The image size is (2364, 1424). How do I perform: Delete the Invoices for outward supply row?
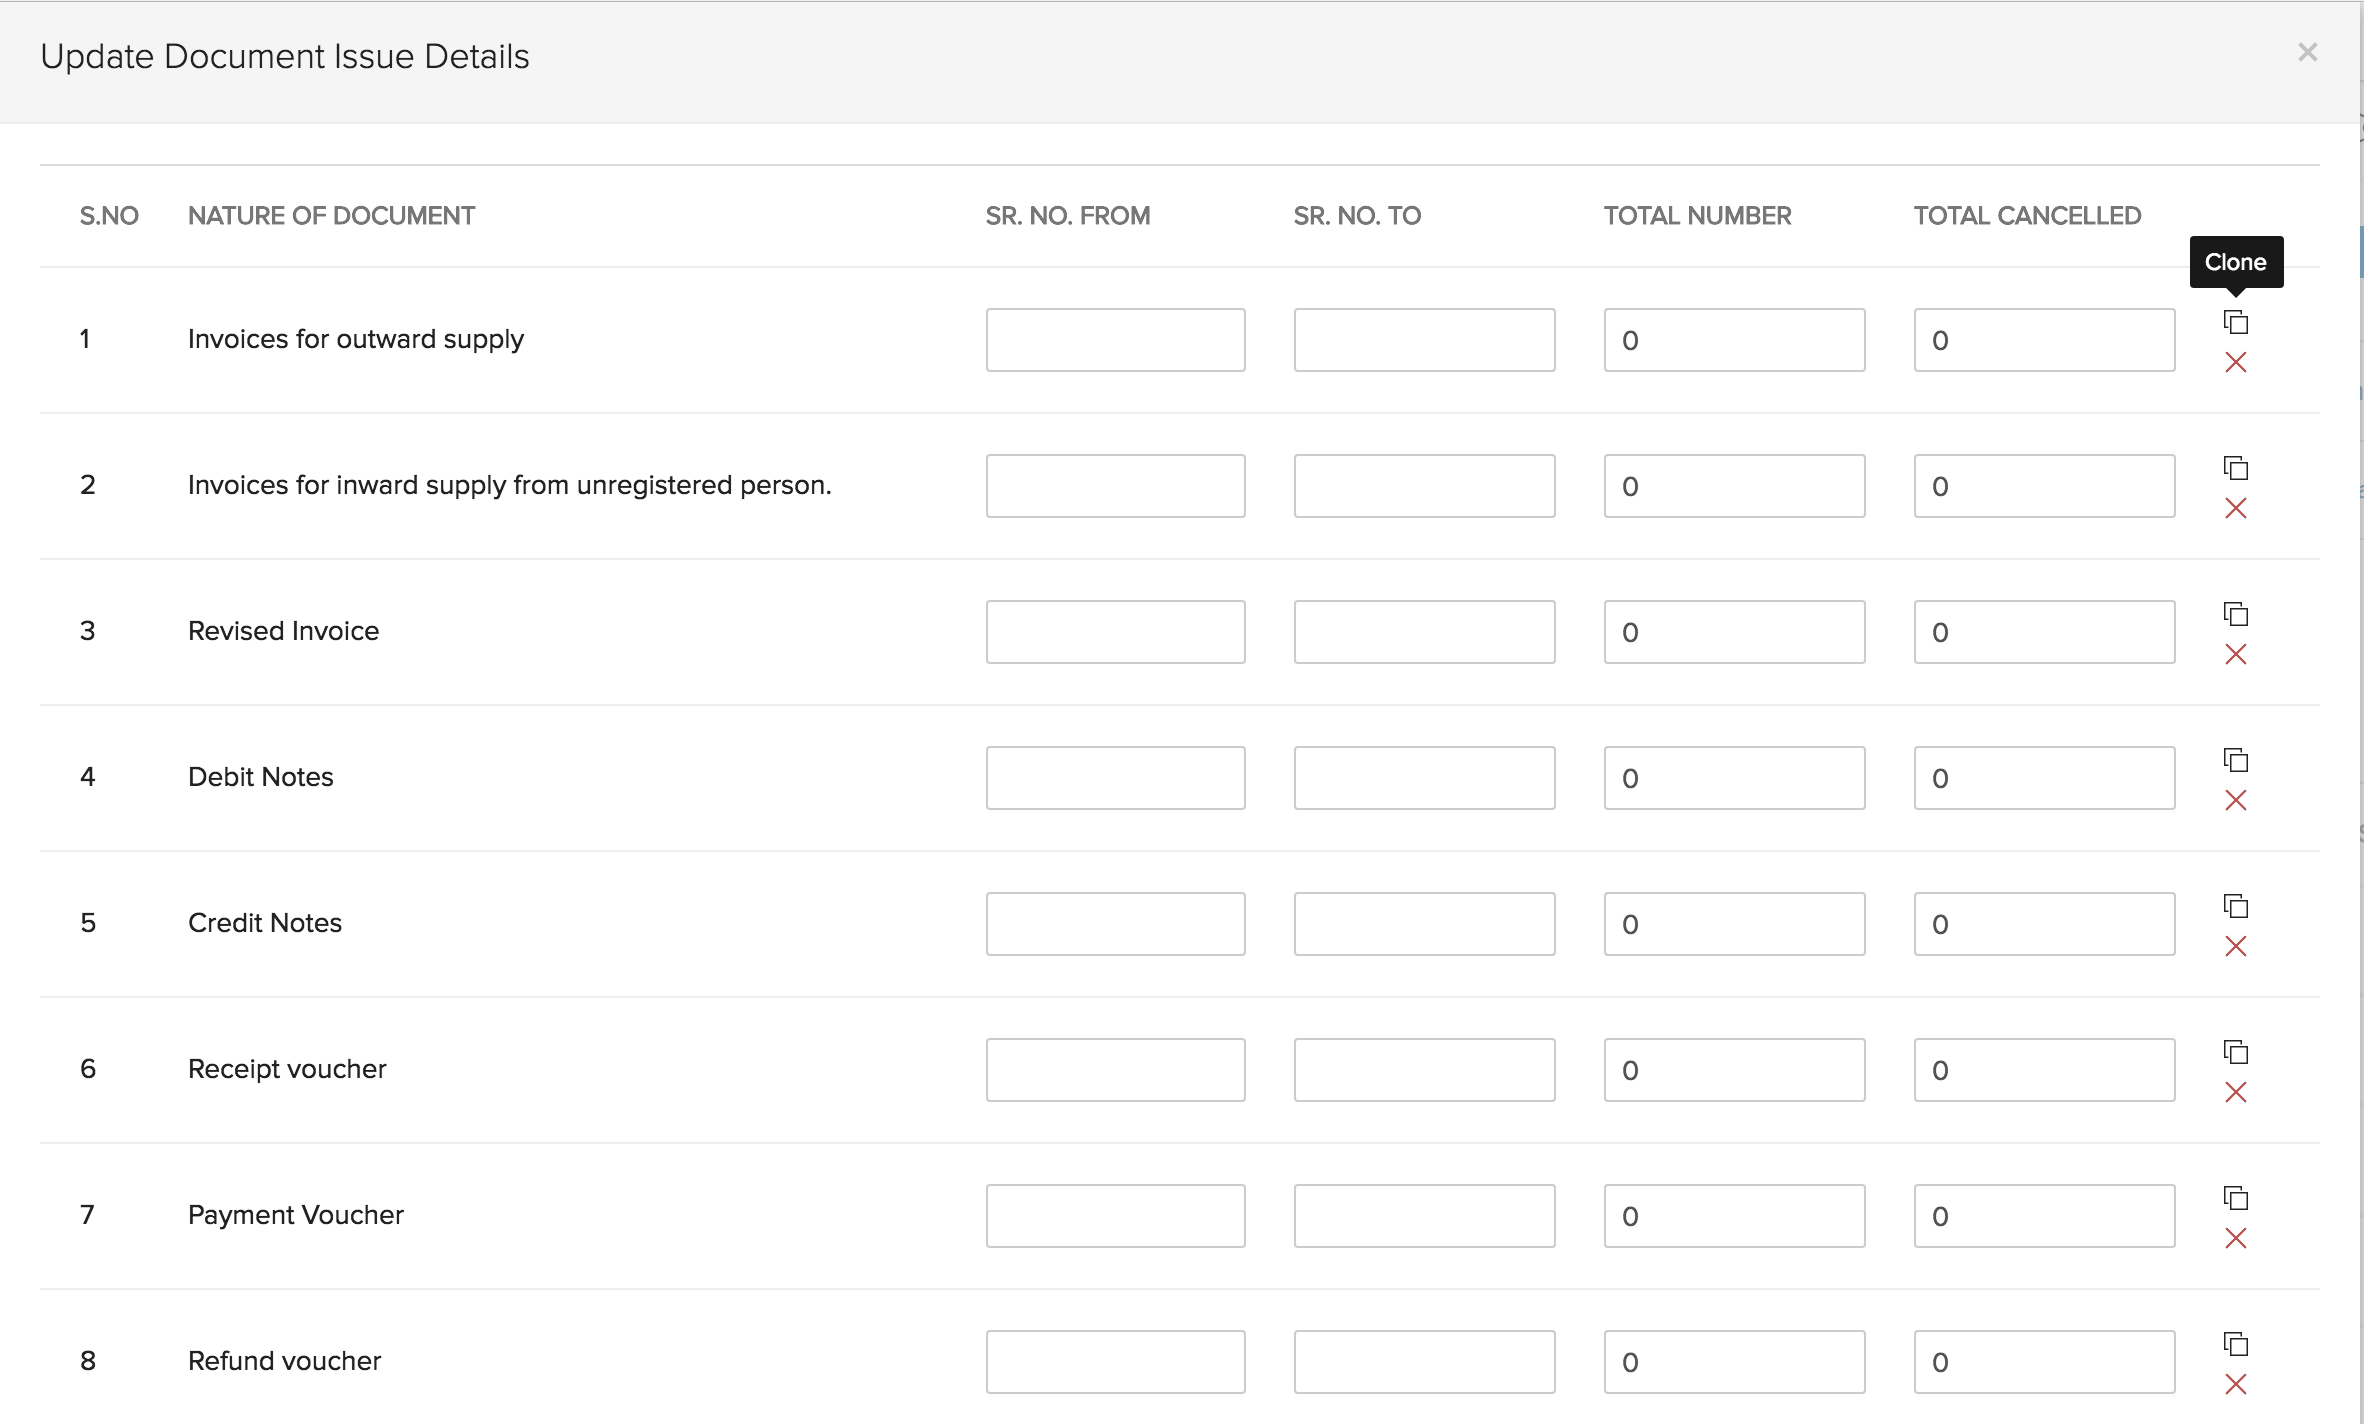tap(2235, 363)
